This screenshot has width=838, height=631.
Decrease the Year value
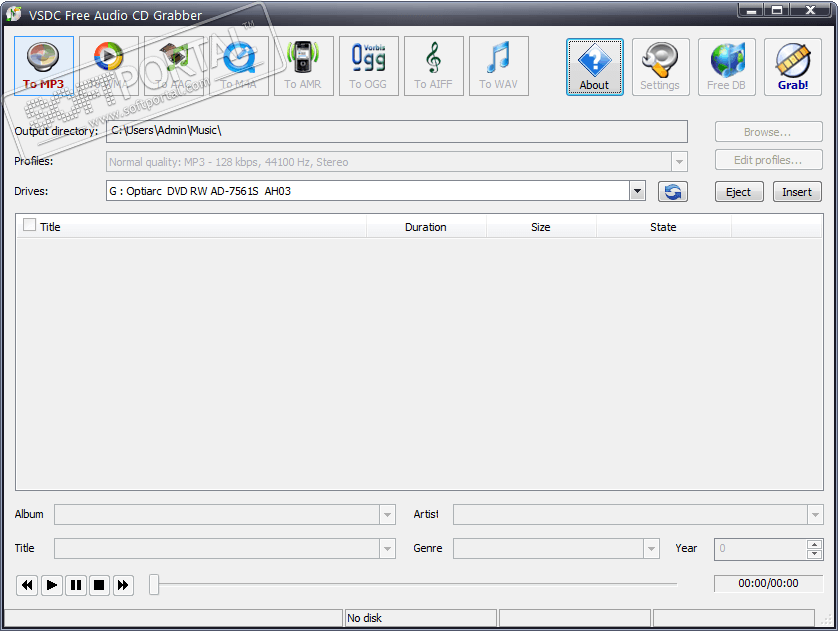[x=814, y=554]
